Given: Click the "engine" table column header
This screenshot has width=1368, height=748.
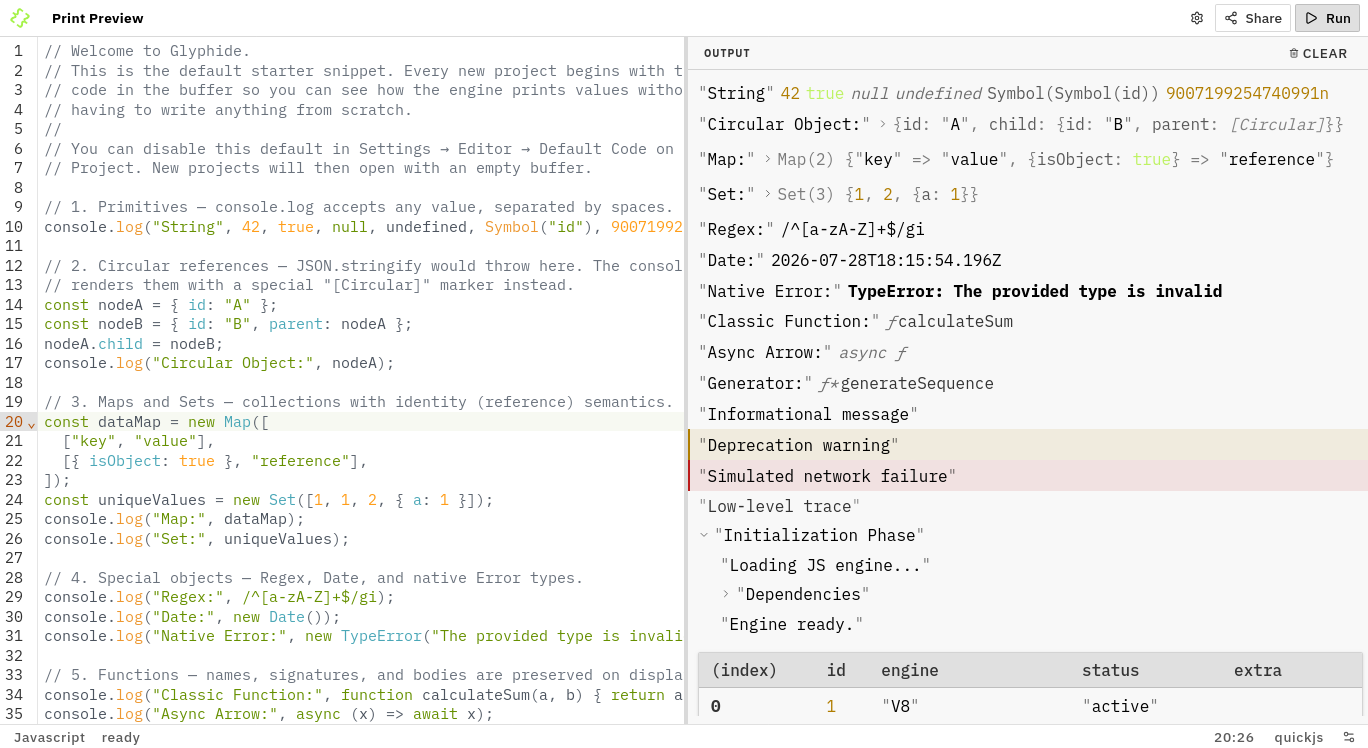Looking at the screenshot, I should pos(910,670).
